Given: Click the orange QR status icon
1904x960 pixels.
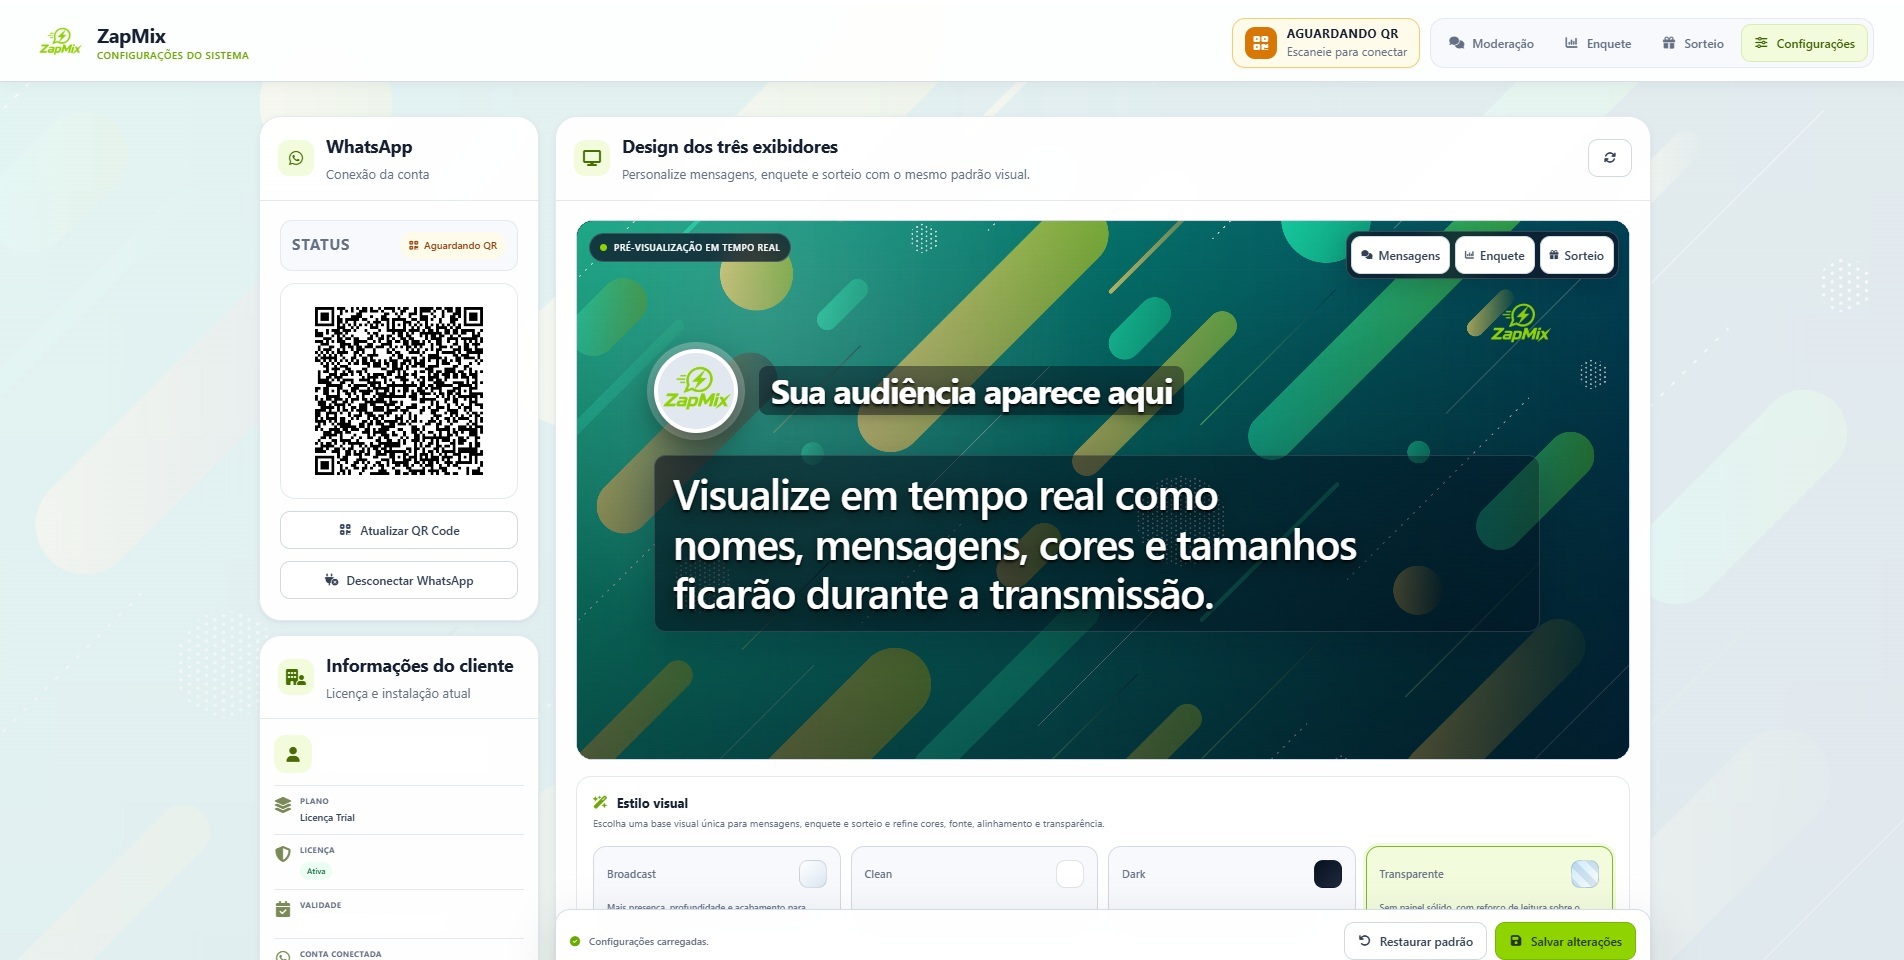Looking at the screenshot, I should pyautogui.click(x=1260, y=43).
